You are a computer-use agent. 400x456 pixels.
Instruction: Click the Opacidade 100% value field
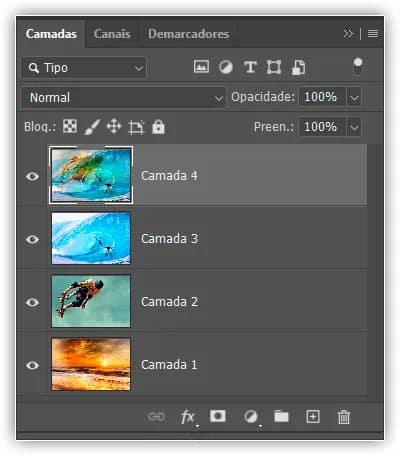[x=322, y=97]
